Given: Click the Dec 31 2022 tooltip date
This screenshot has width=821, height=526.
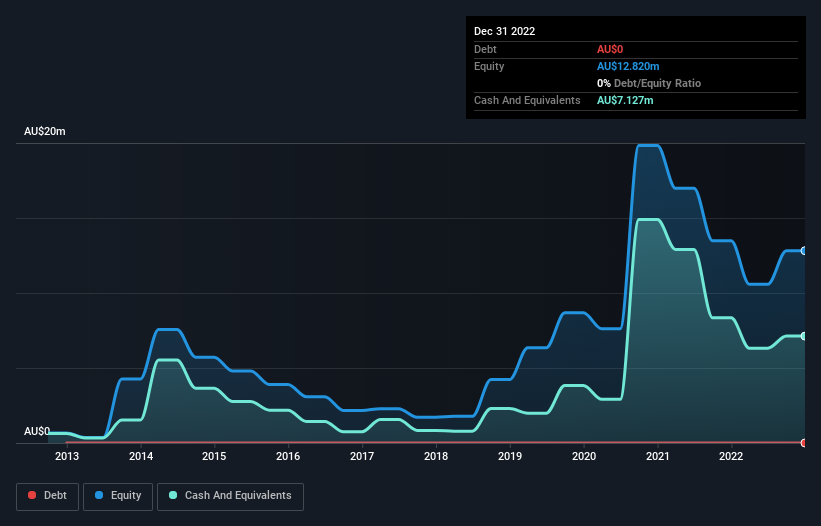Looking at the screenshot, I should (504, 31).
